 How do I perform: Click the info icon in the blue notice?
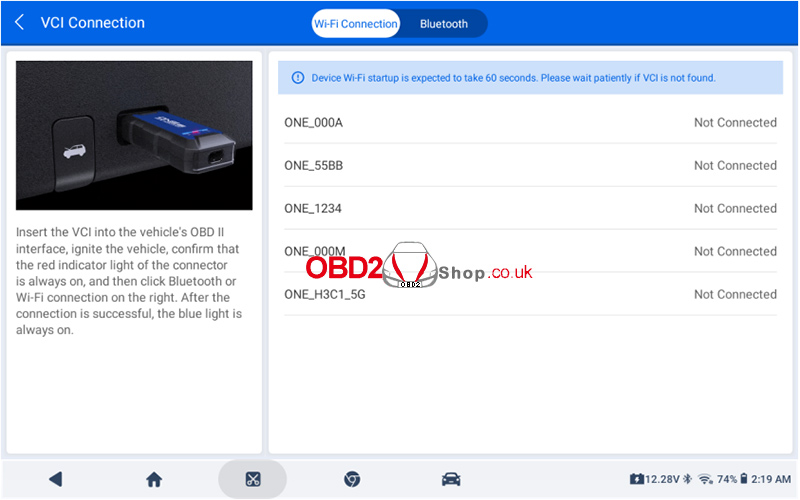point(297,78)
